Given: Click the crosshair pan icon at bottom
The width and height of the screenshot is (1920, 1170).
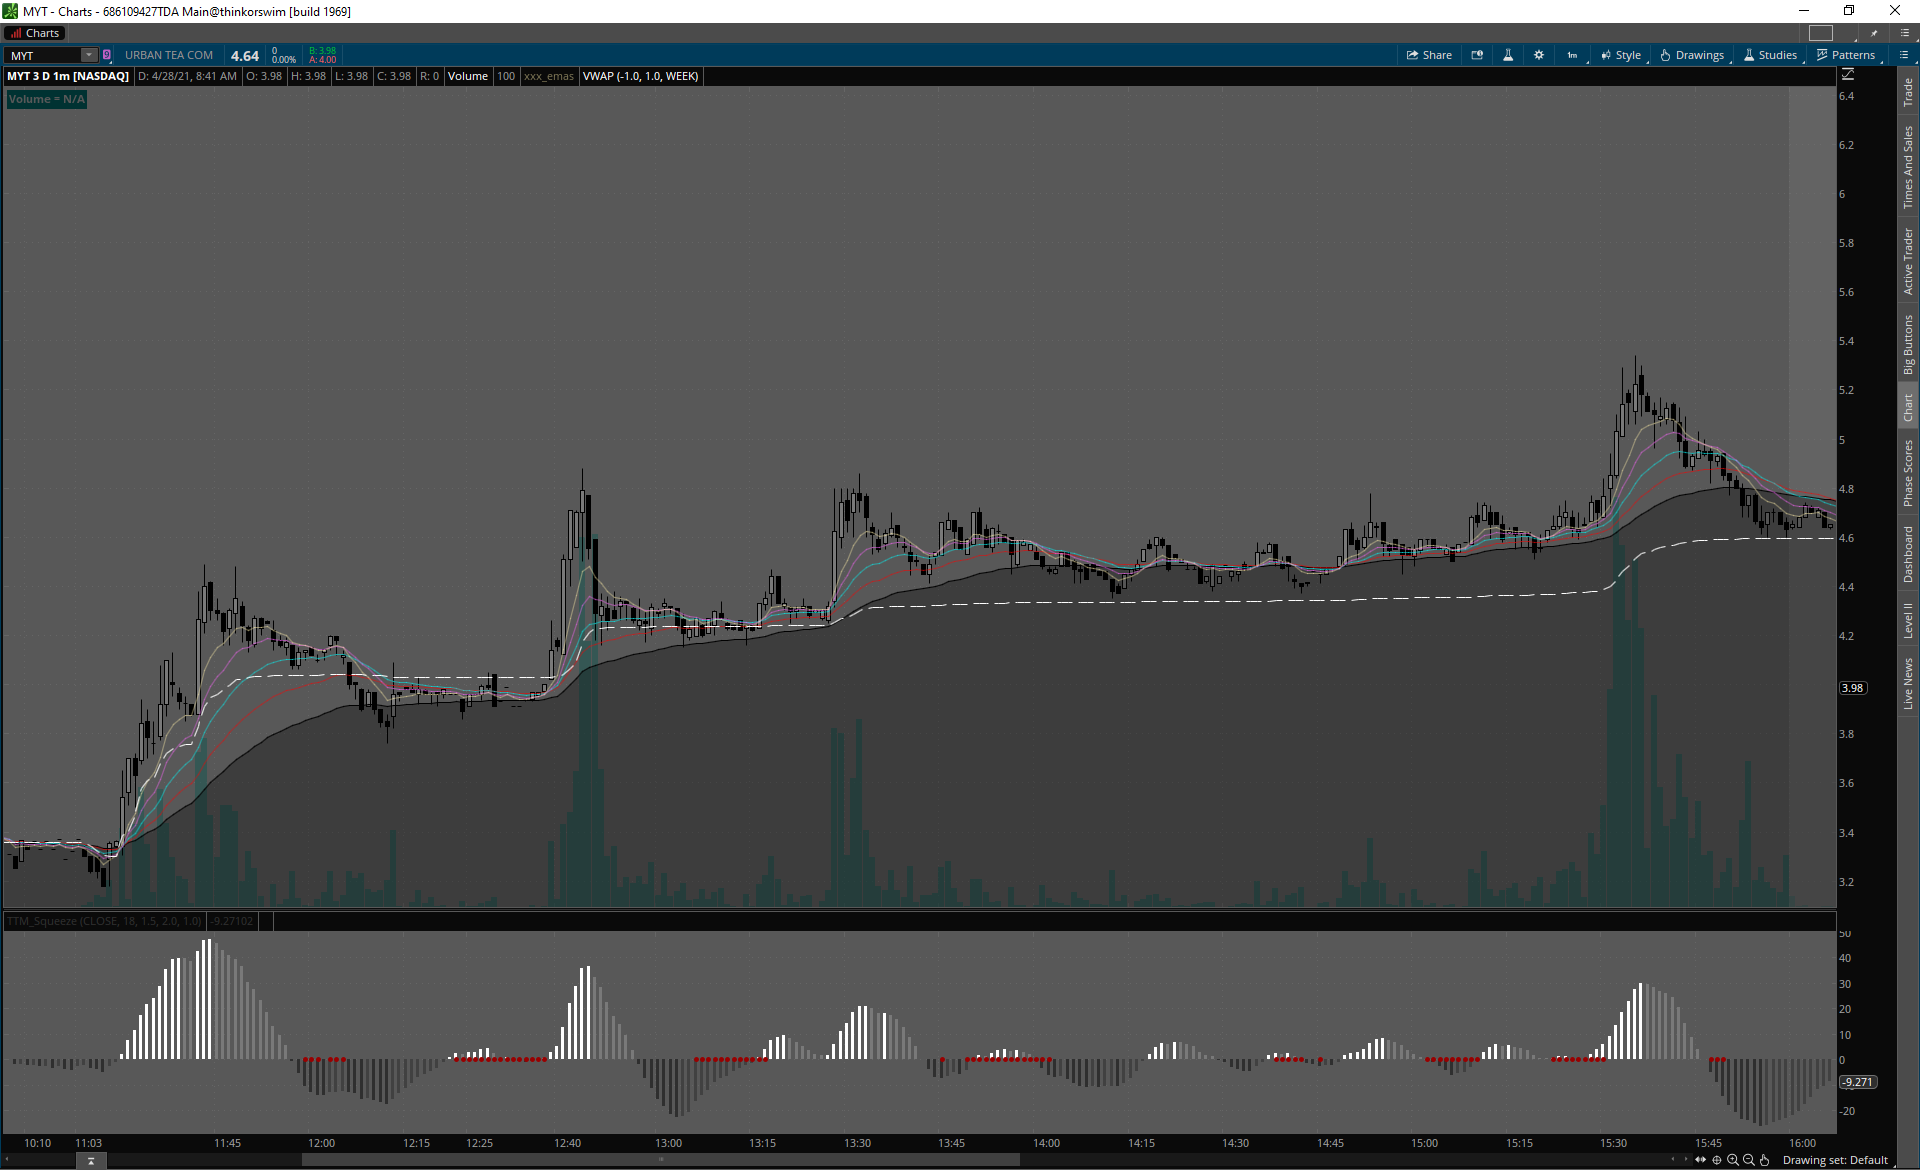Looking at the screenshot, I should click(1717, 1160).
